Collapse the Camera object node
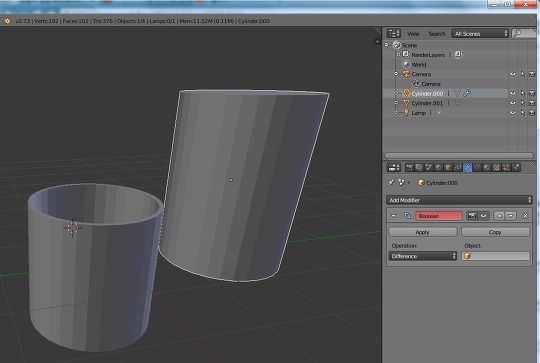Viewport: 540px width, 363px height. [x=396, y=74]
